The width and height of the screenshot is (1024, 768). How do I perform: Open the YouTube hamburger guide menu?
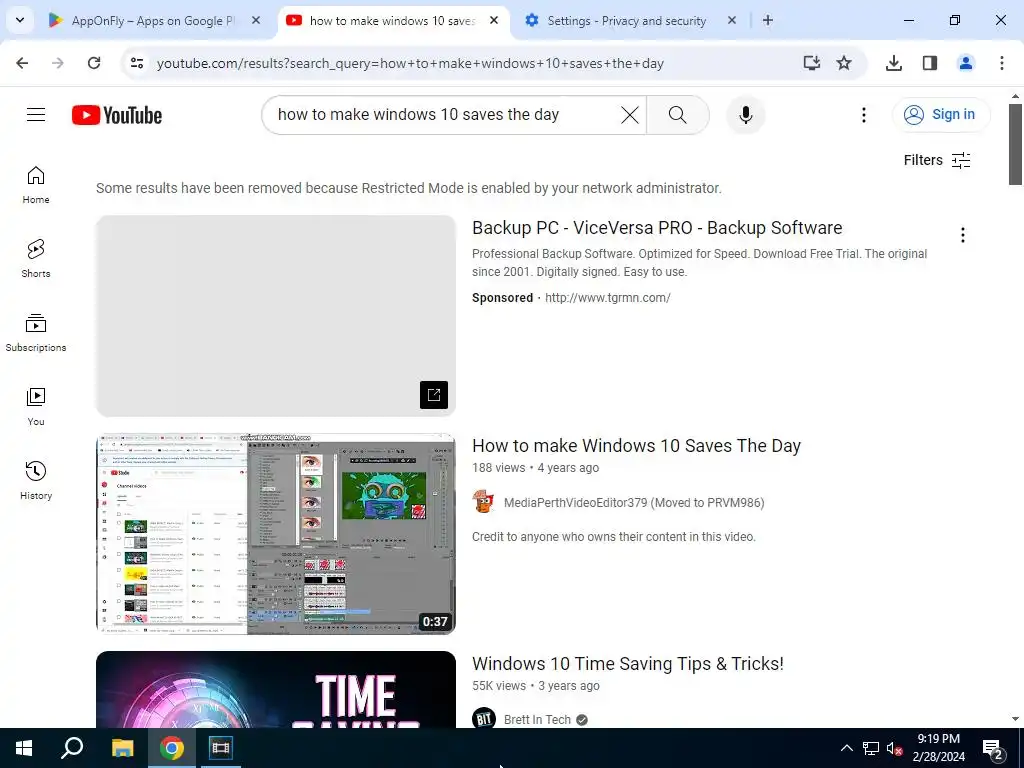click(36, 115)
